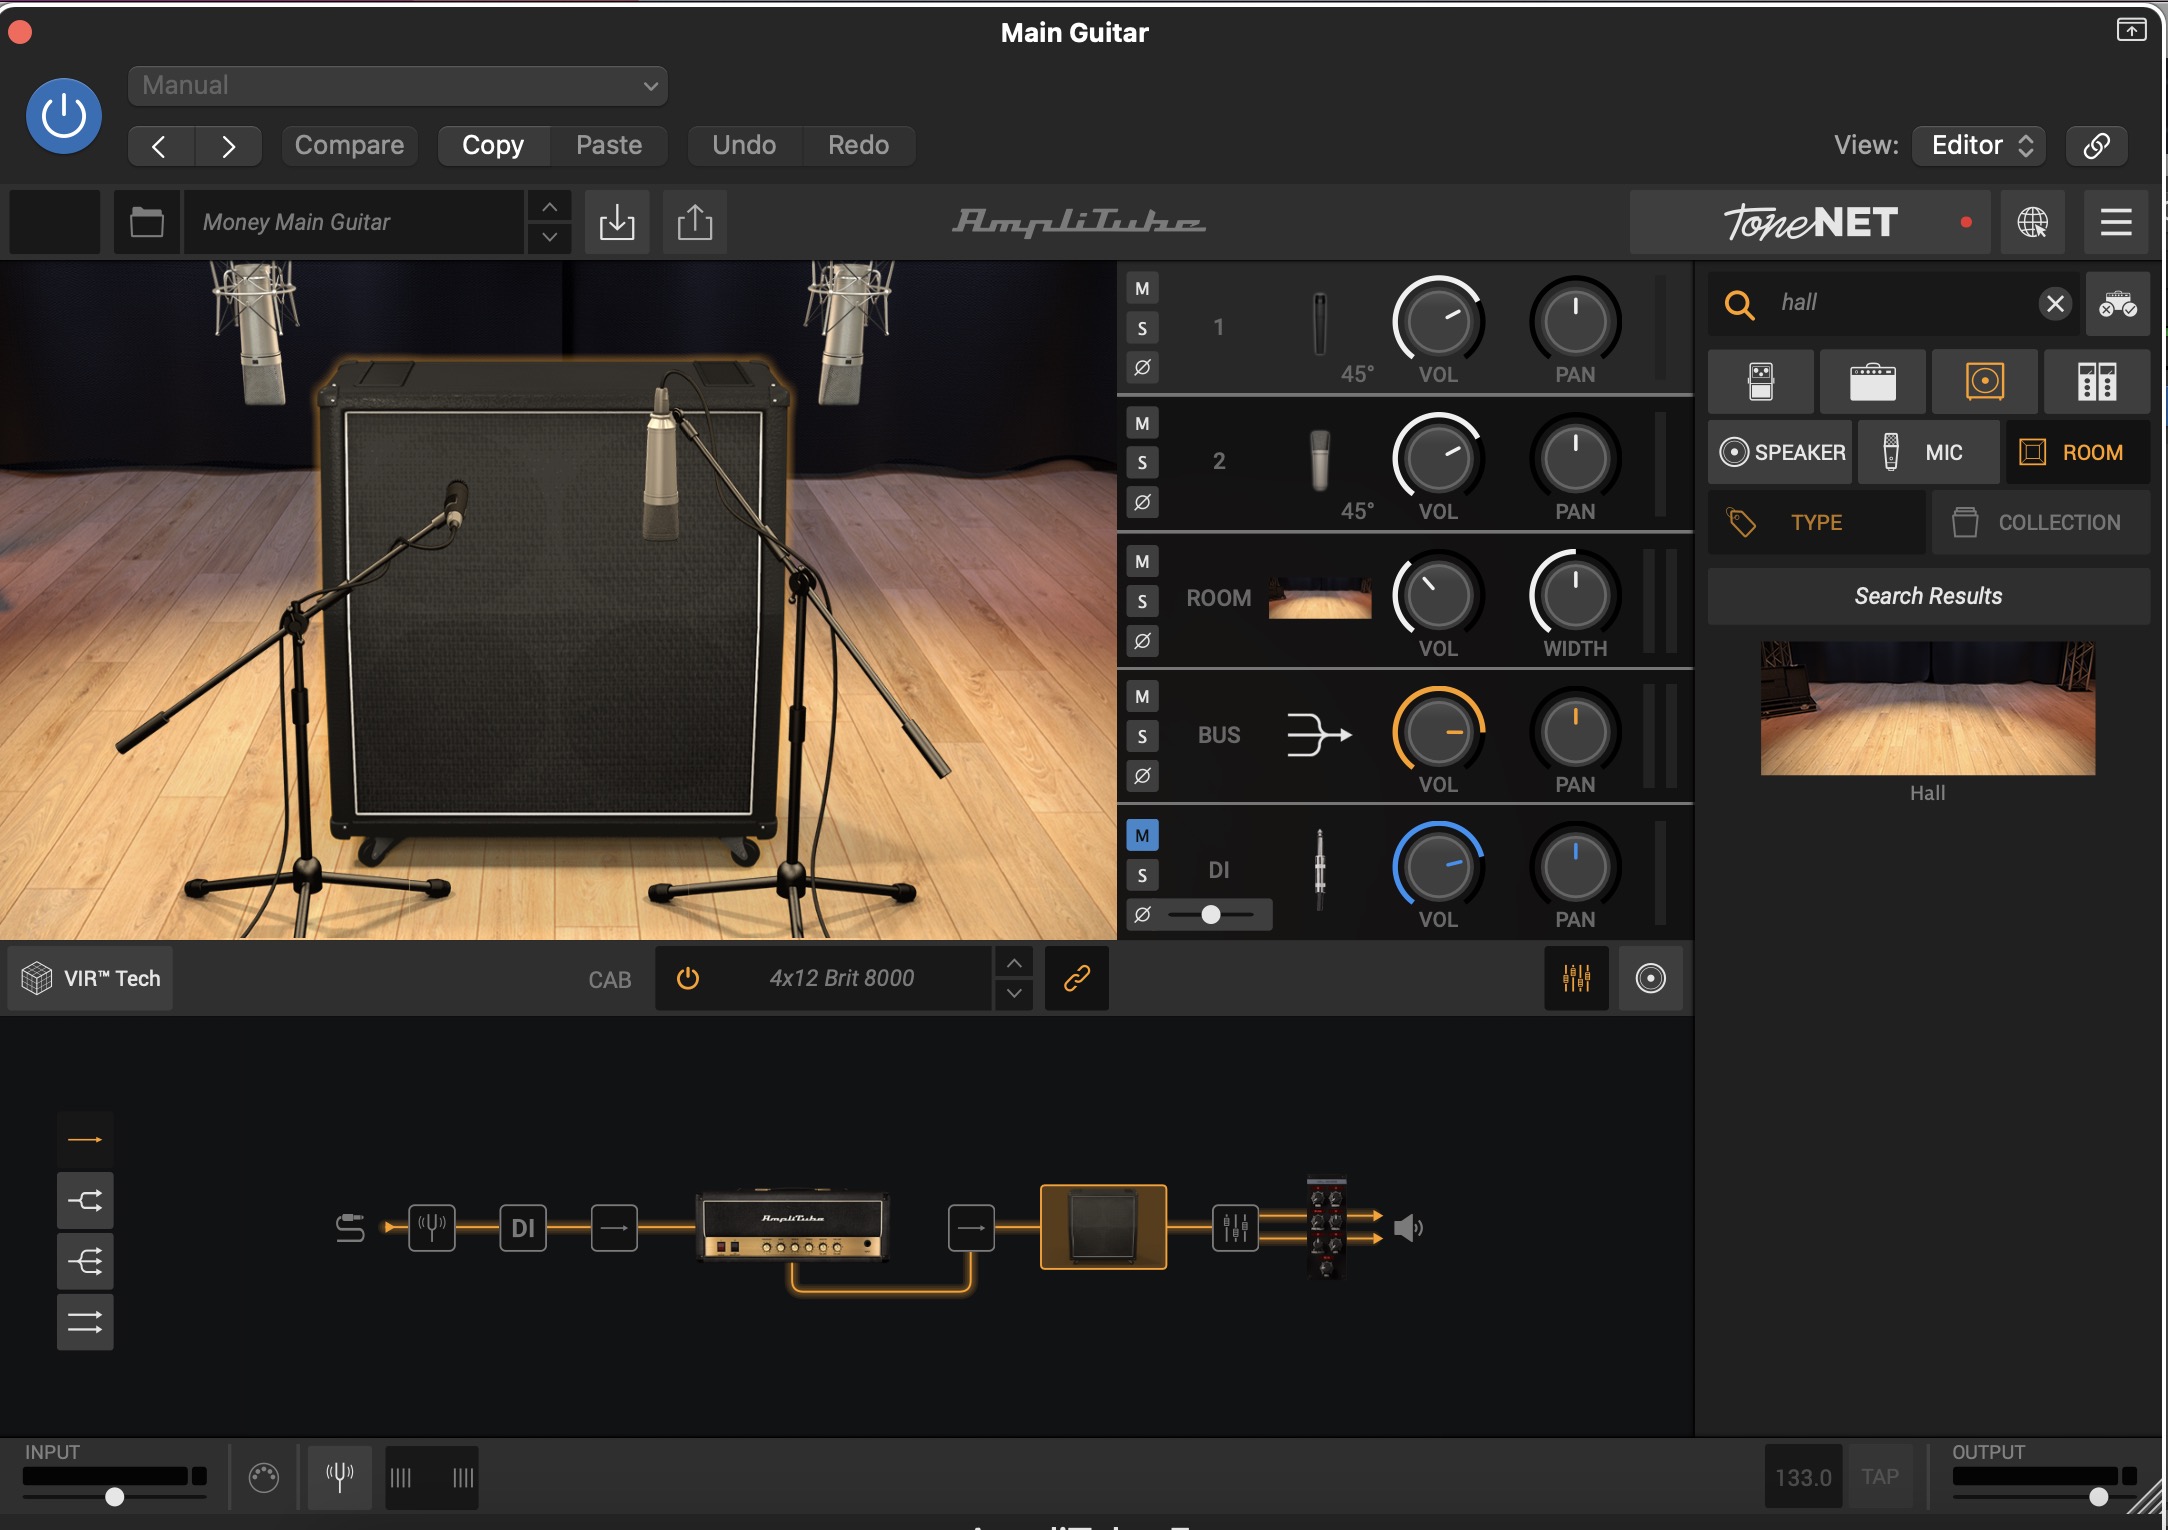
Task: Toggle the plugin power bypass button
Action: [x=63, y=116]
